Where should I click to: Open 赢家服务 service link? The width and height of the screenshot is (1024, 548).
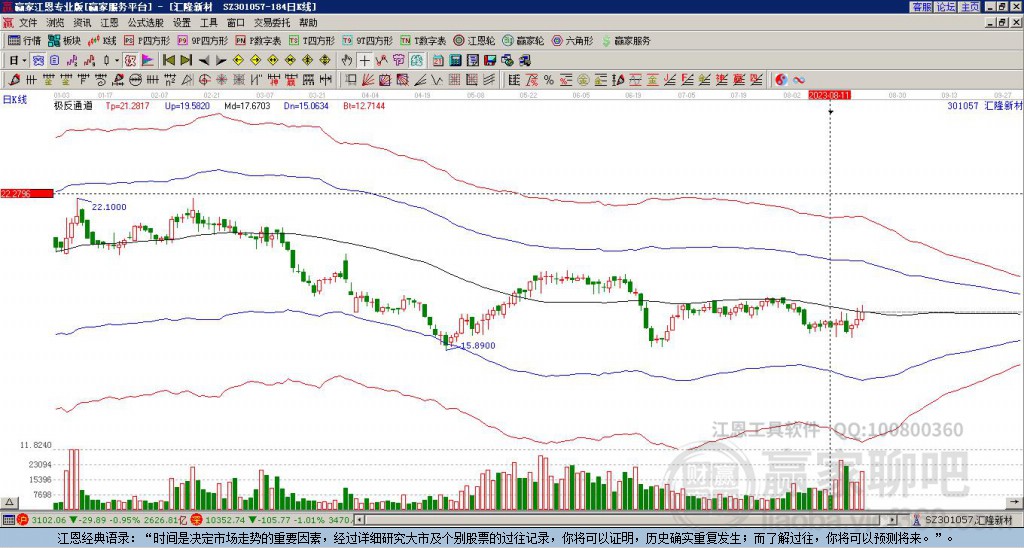point(626,40)
